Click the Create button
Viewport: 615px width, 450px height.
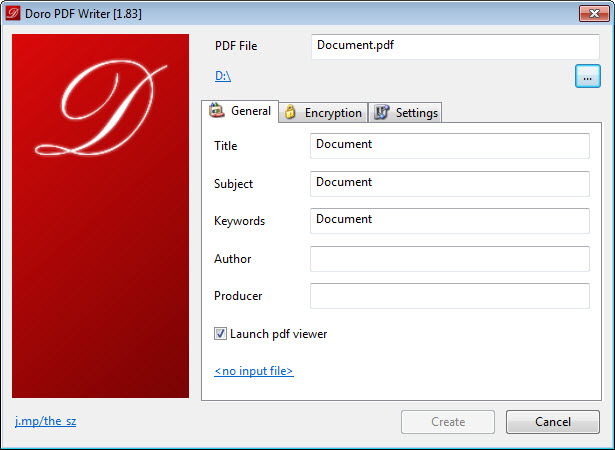point(448,422)
